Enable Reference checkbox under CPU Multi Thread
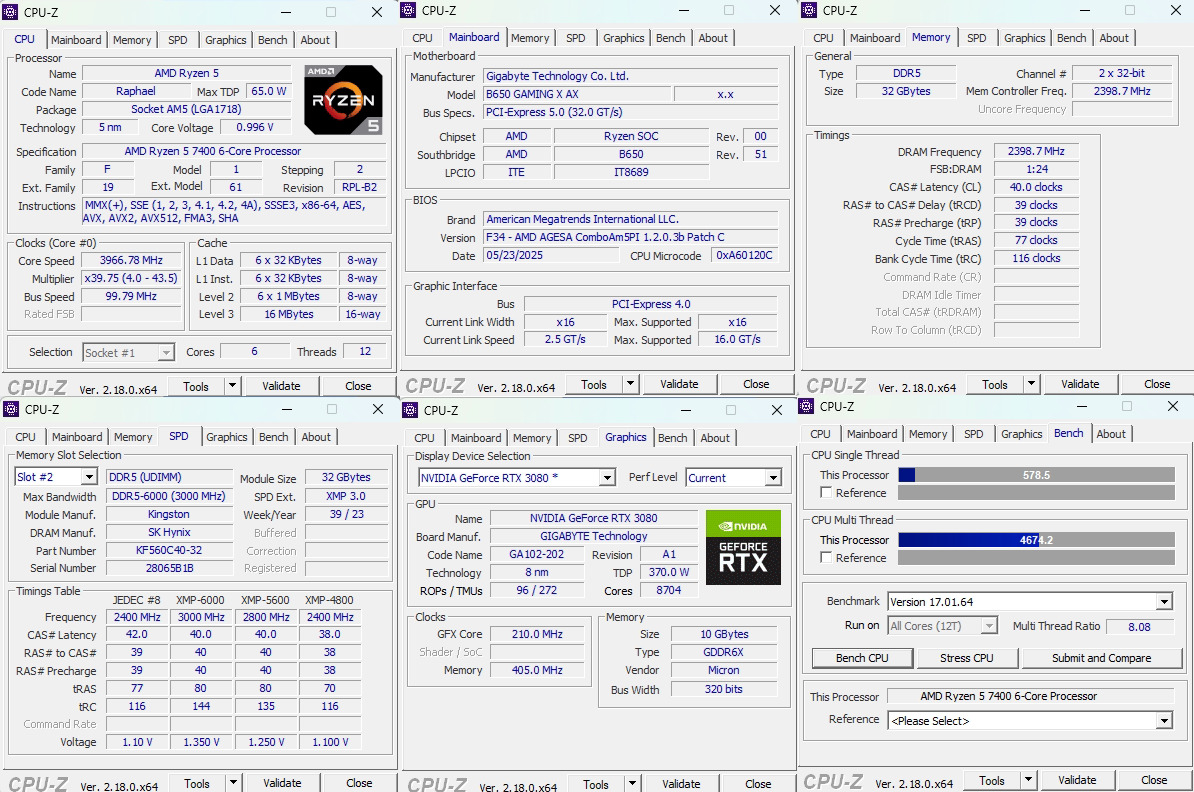The image size is (1194, 792). point(825,557)
